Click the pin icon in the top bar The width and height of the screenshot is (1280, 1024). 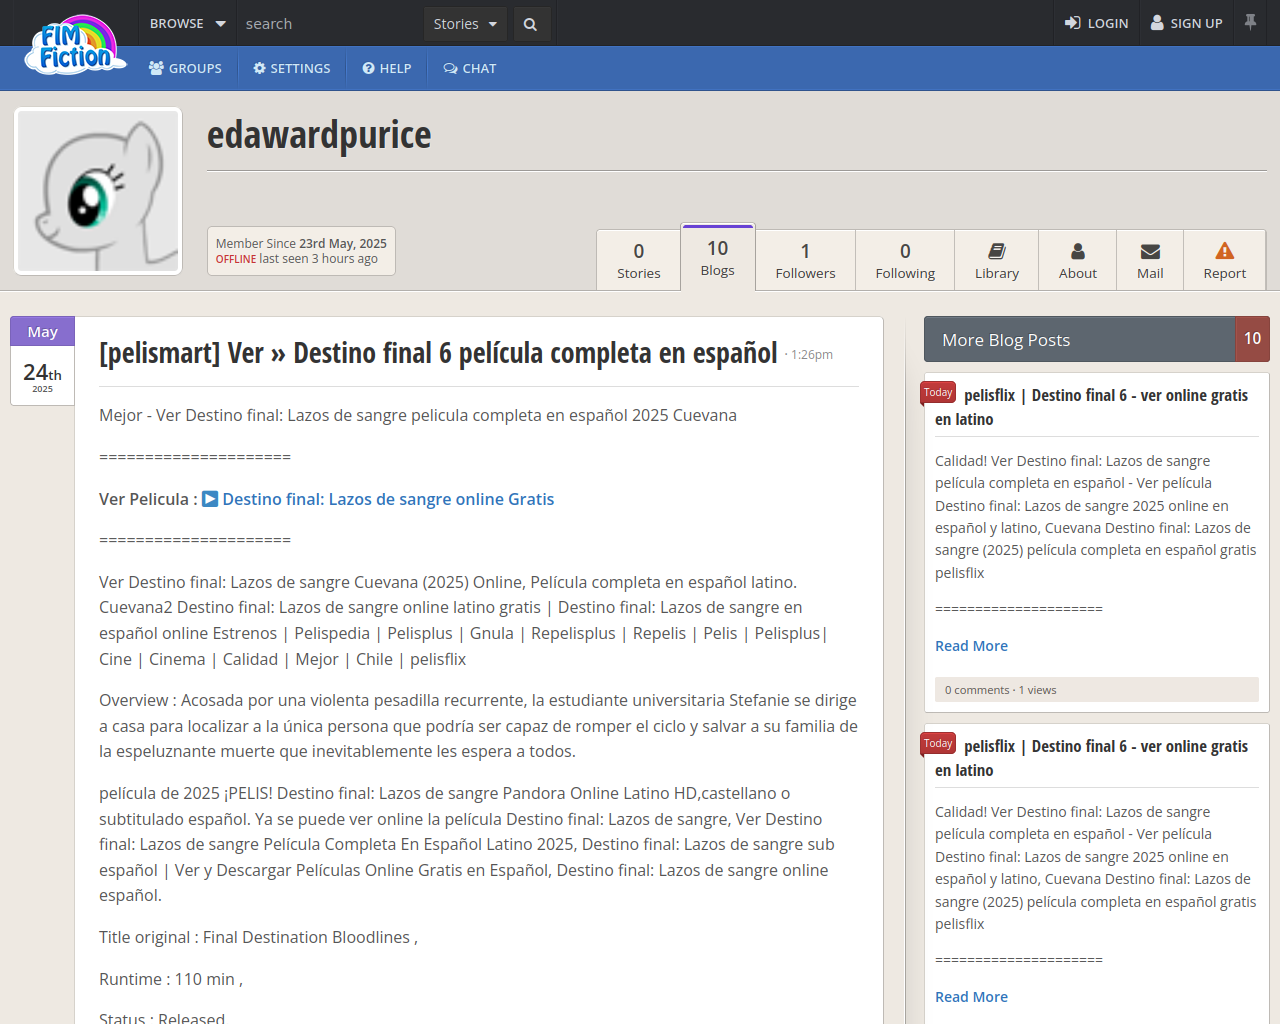pos(1250,22)
